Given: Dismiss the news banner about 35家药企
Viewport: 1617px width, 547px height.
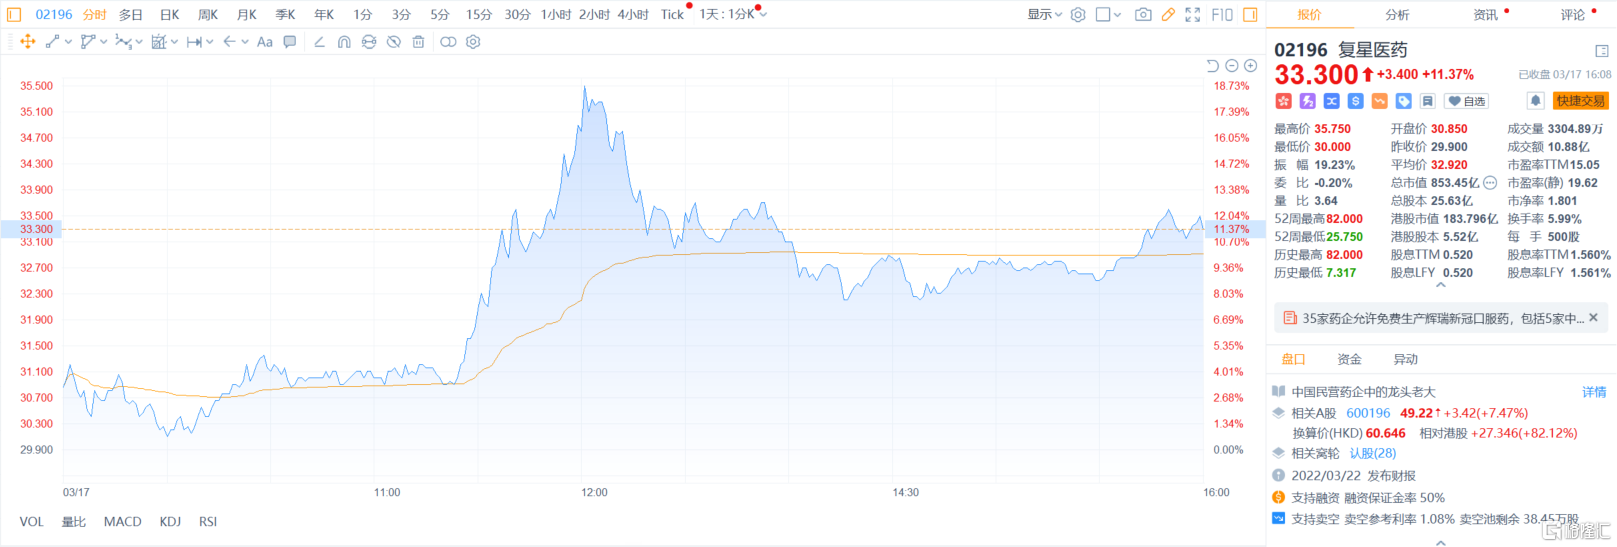Looking at the screenshot, I should point(1593,318).
